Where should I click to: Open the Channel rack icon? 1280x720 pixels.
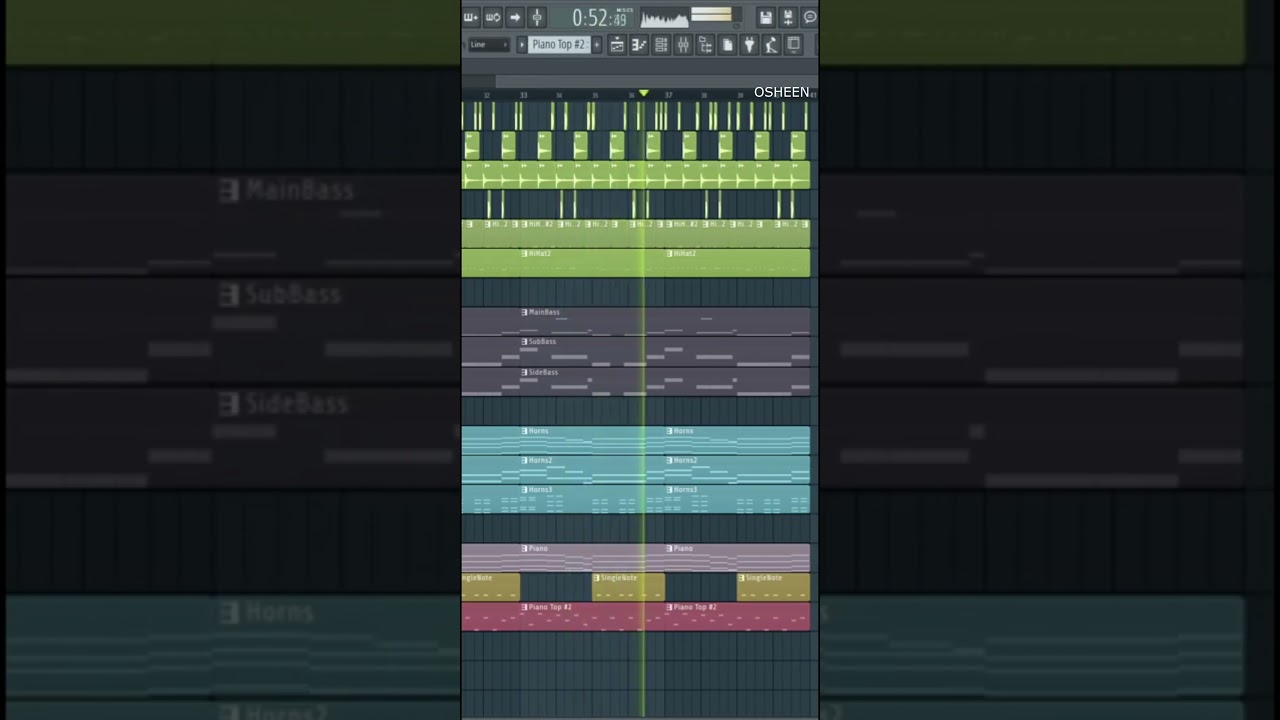click(x=661, y=45)
